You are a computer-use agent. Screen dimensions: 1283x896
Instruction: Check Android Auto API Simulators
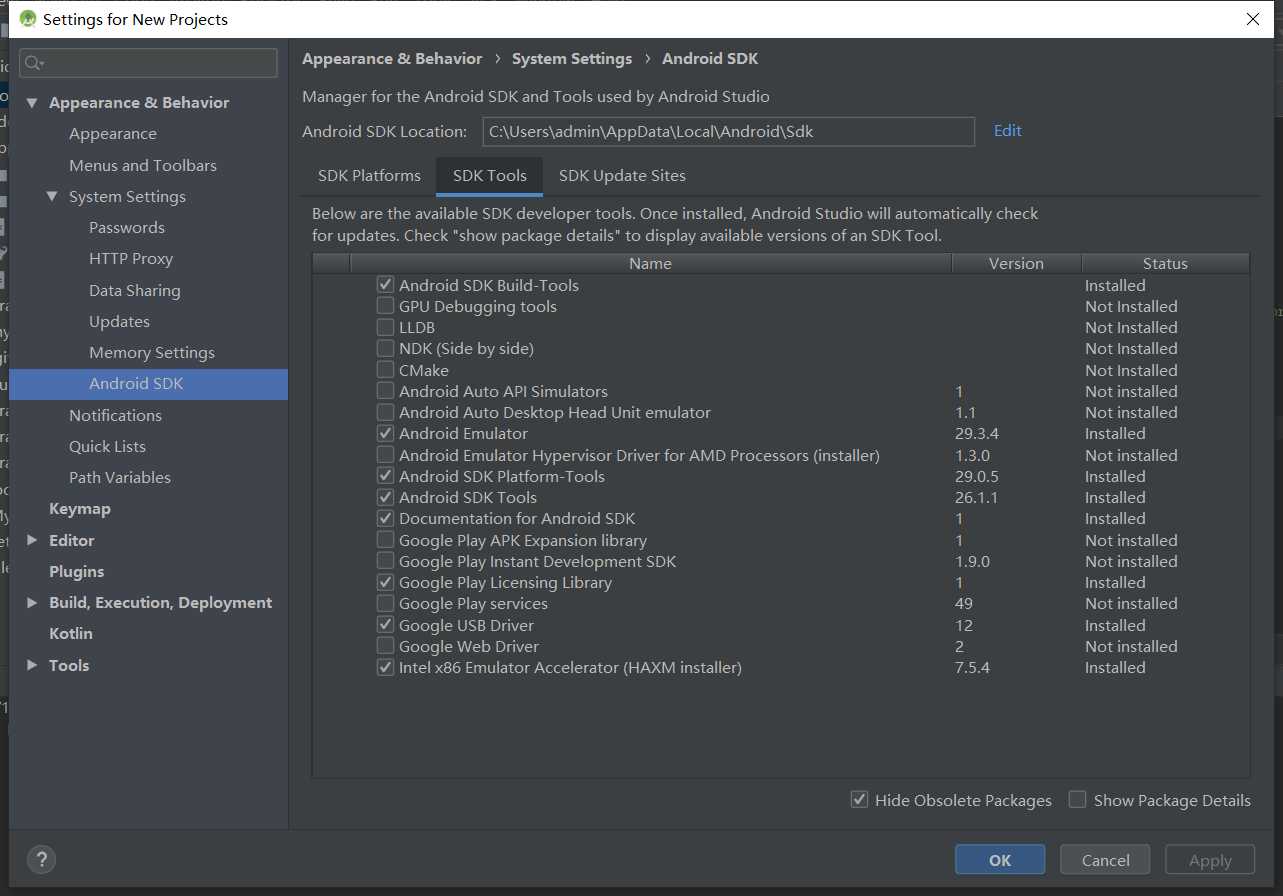coord(385,391)
